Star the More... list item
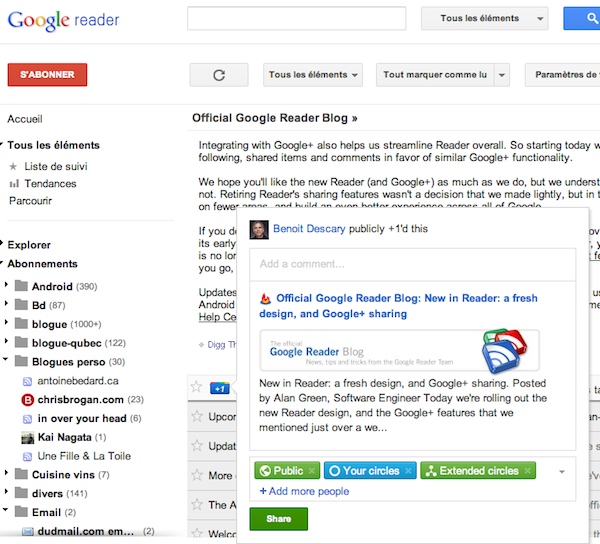Screen dimensions: 600x544 pos(197,475)
